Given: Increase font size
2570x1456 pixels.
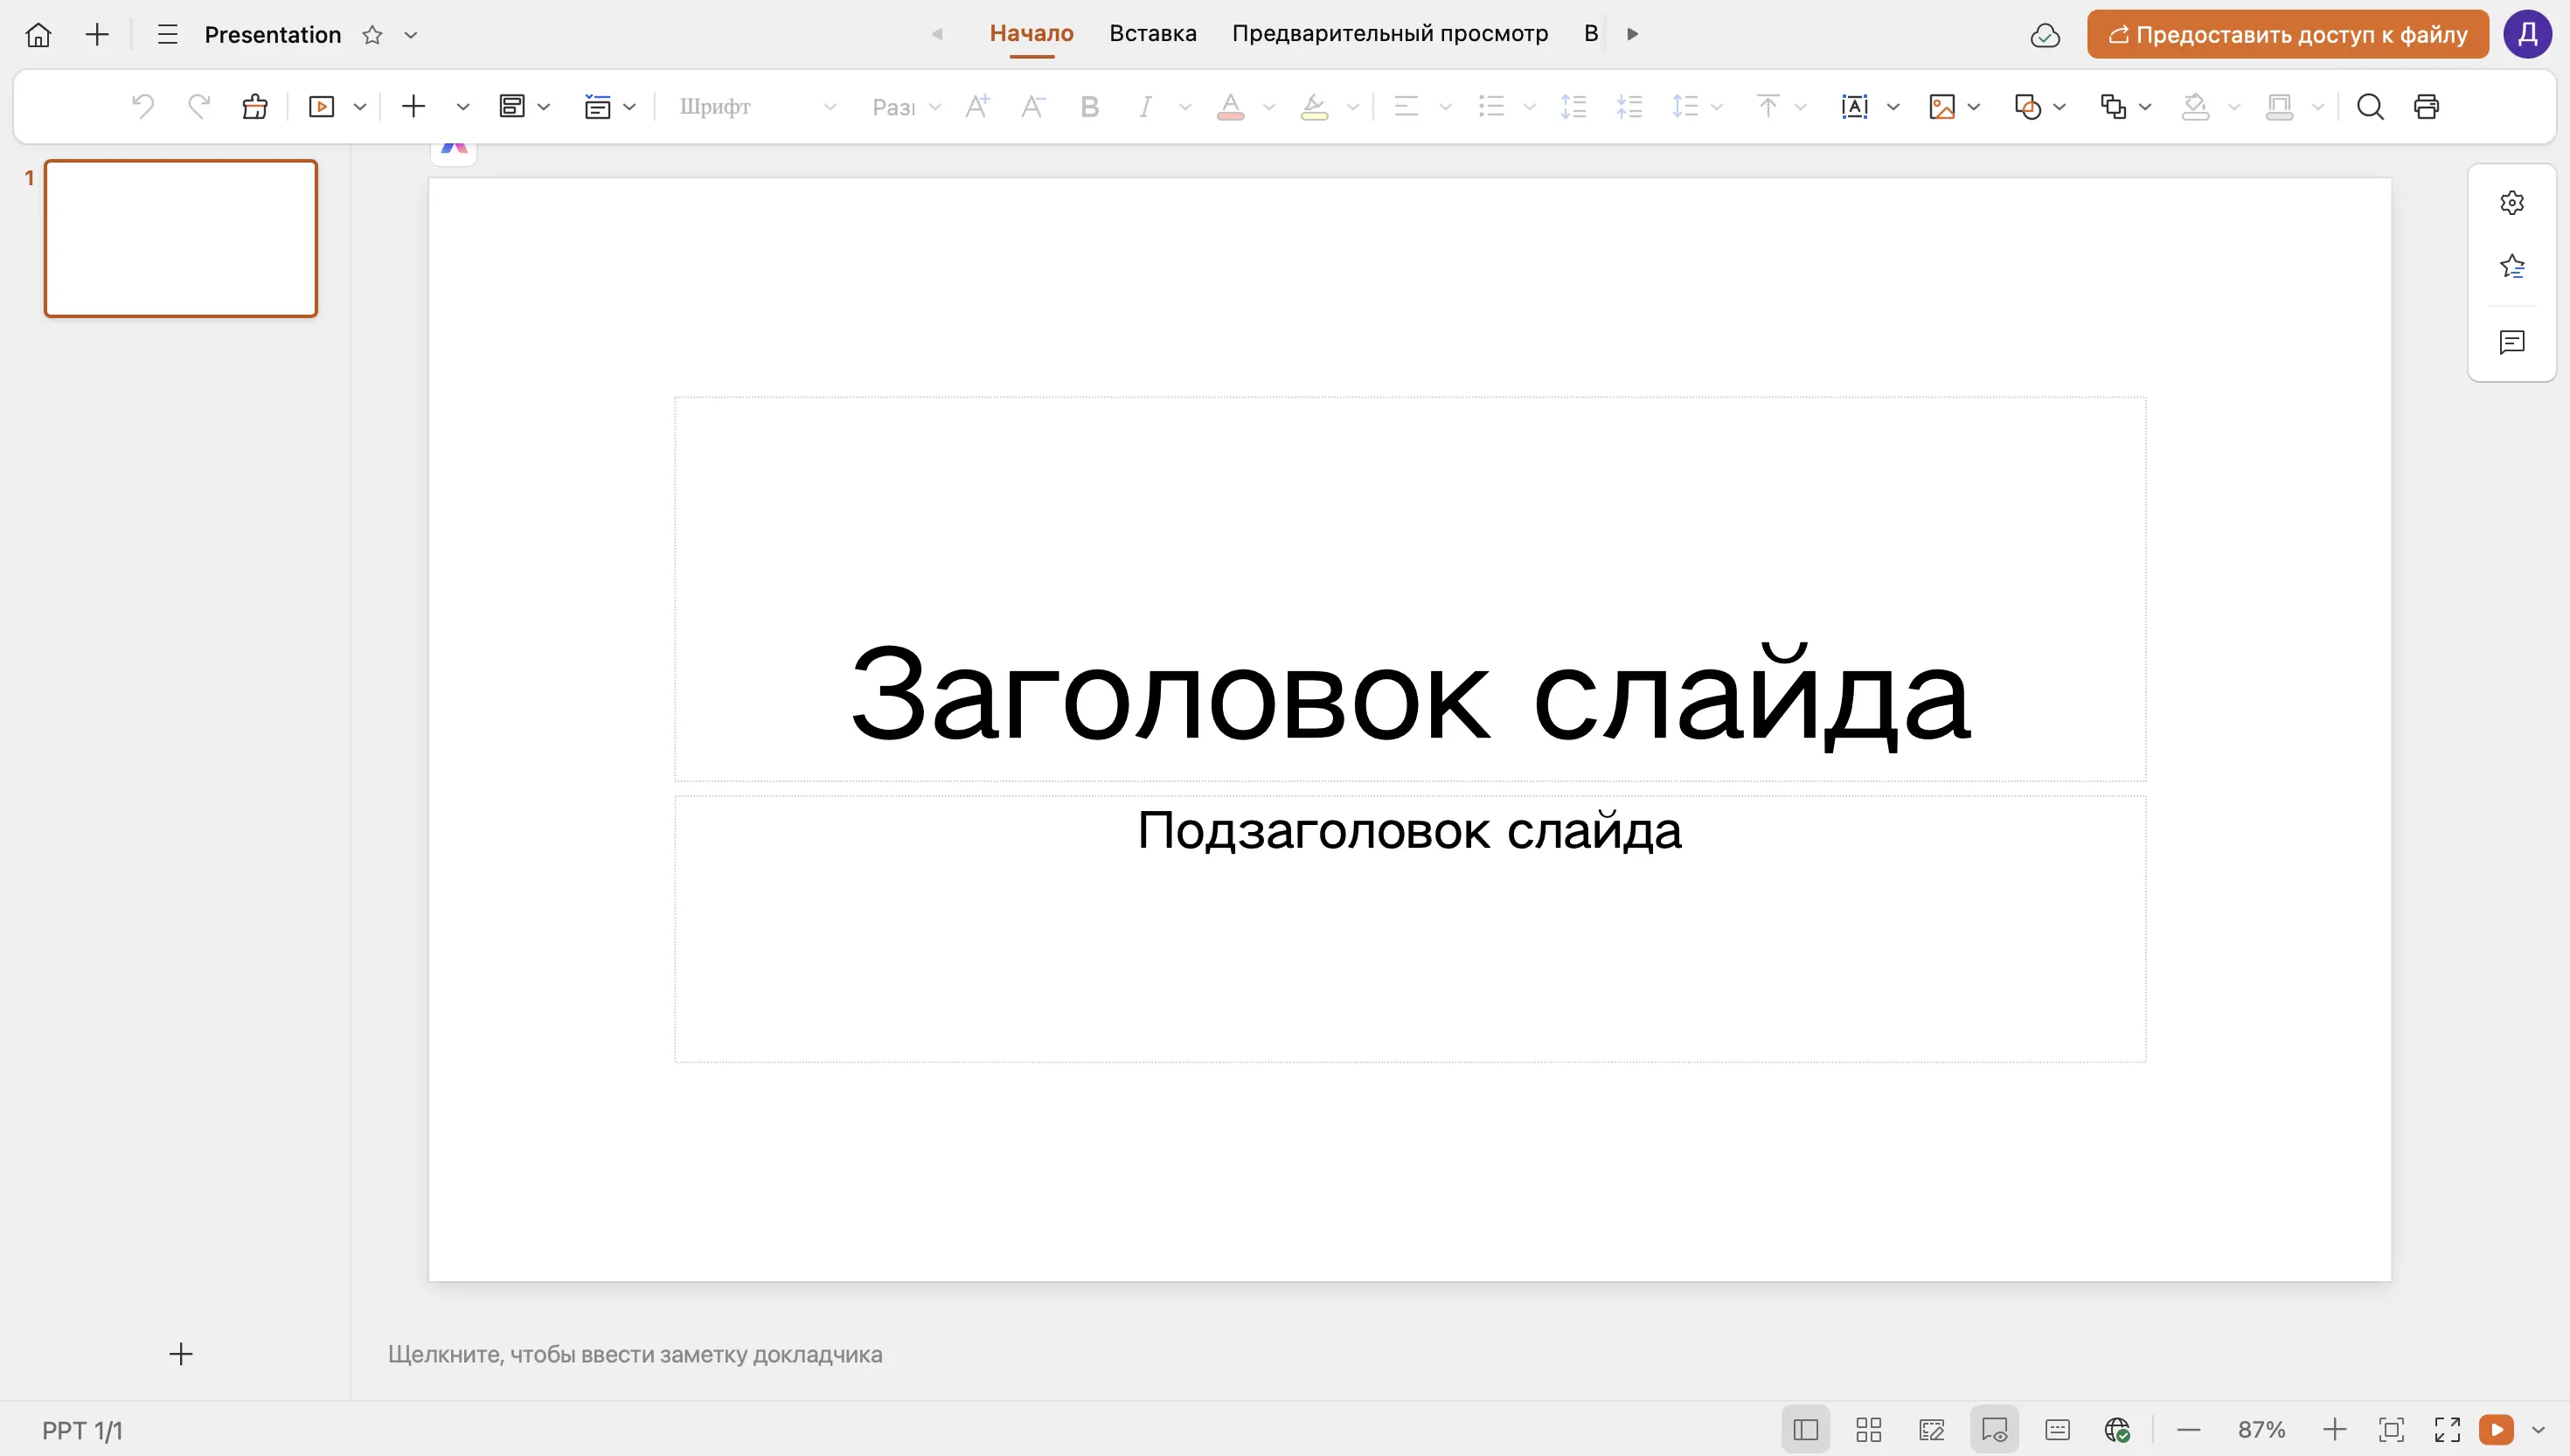Looking at the screenshot, I should pyautogui.click(x=977, y=106).
